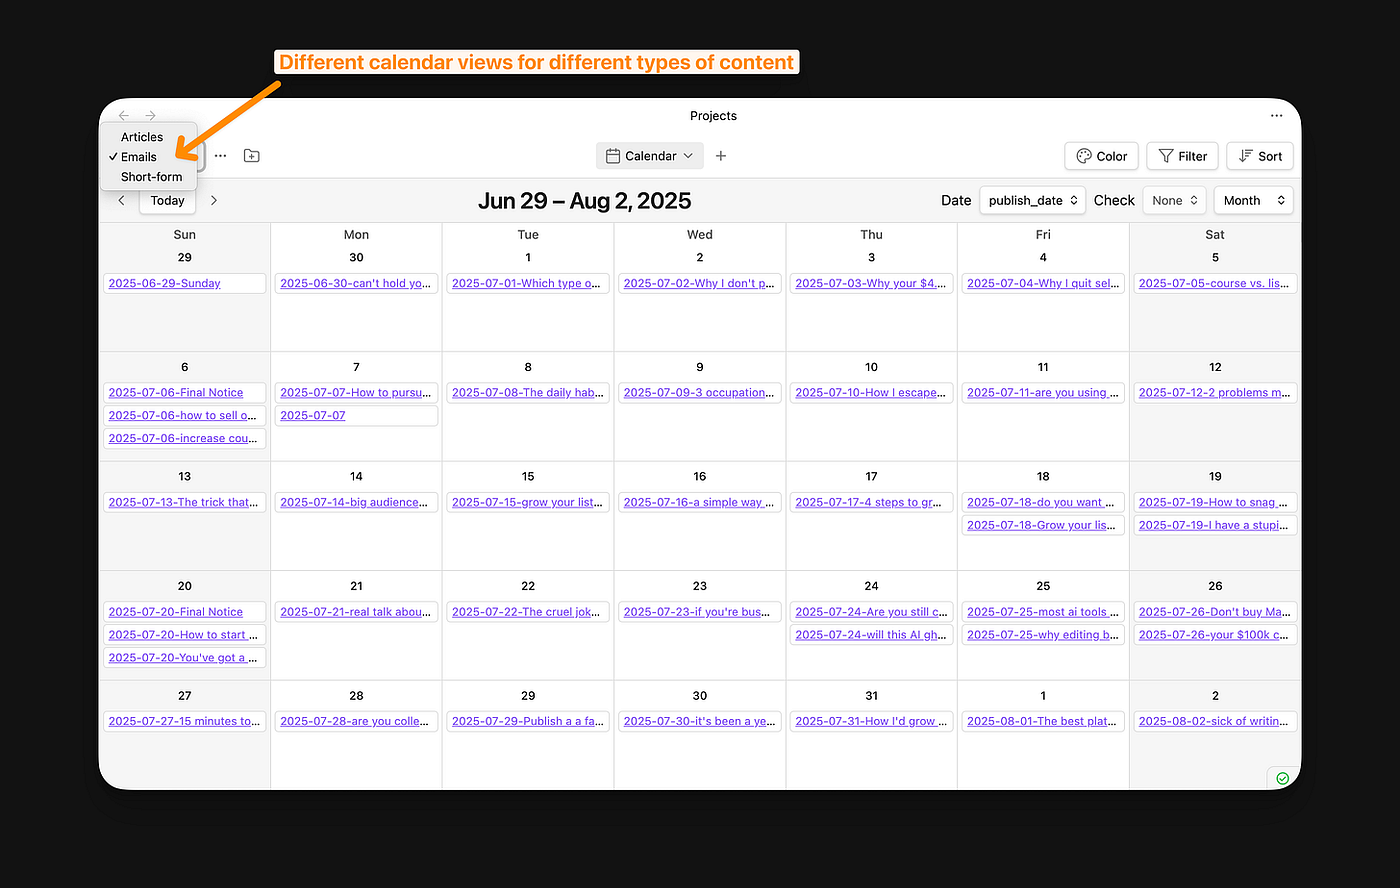This screenshot has height=888, width=1400.
Task: Go to previous month with left chevron
Action: [122, 201]
